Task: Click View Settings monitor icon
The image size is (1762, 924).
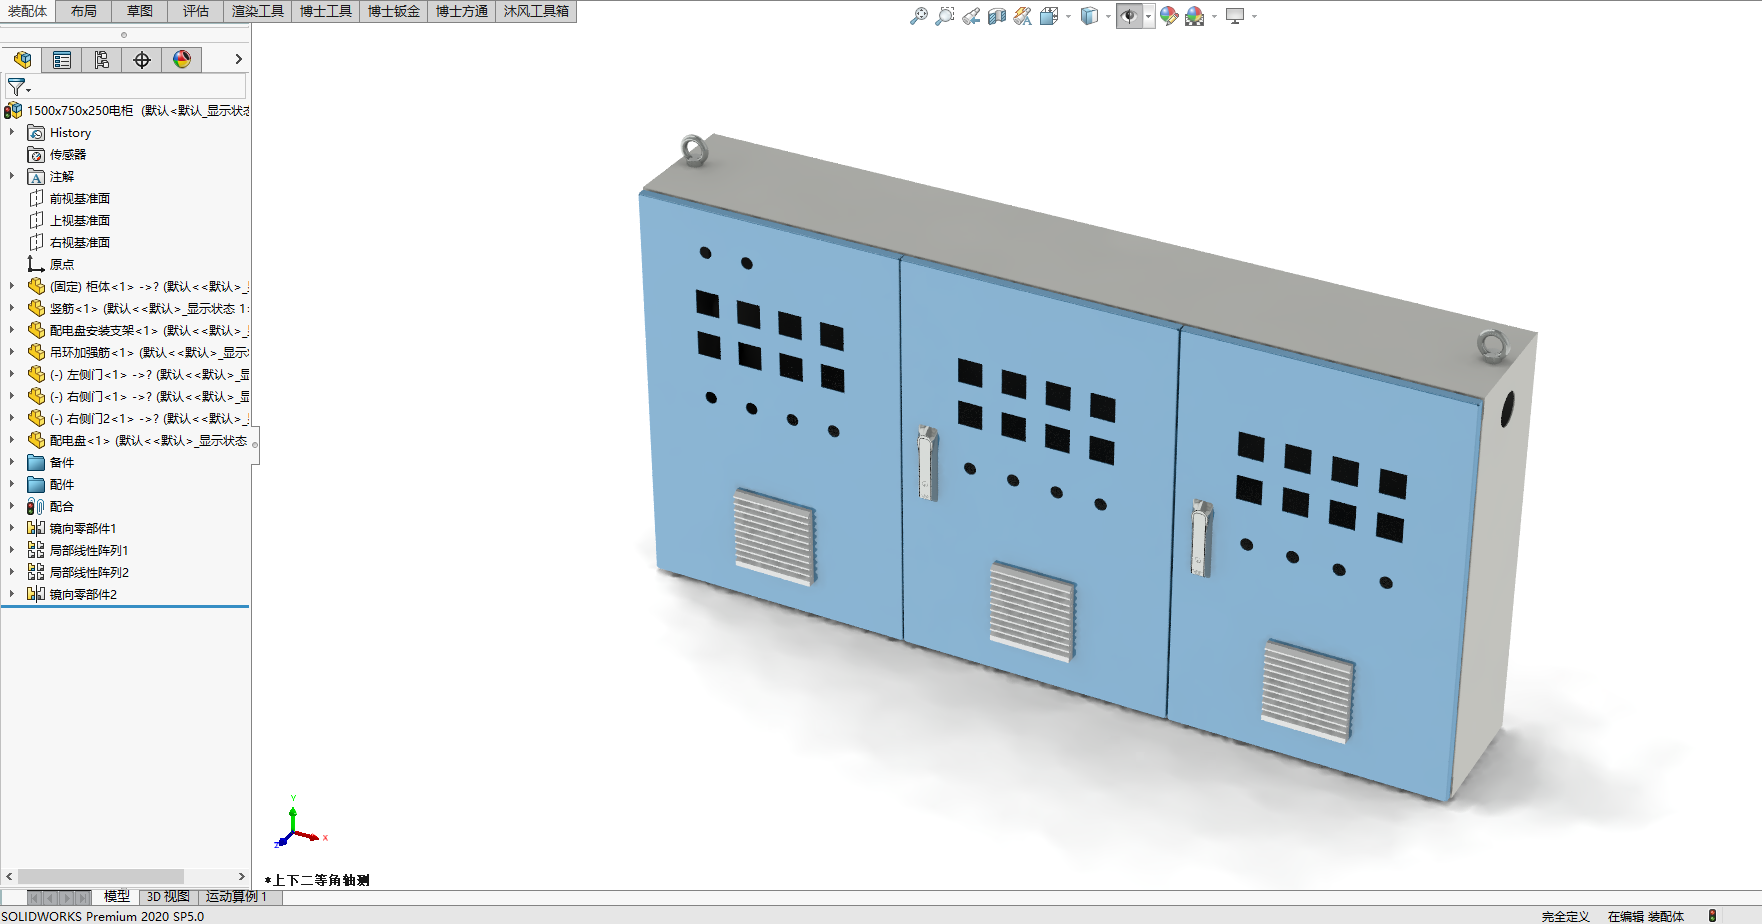Action: pos(1235,16)
